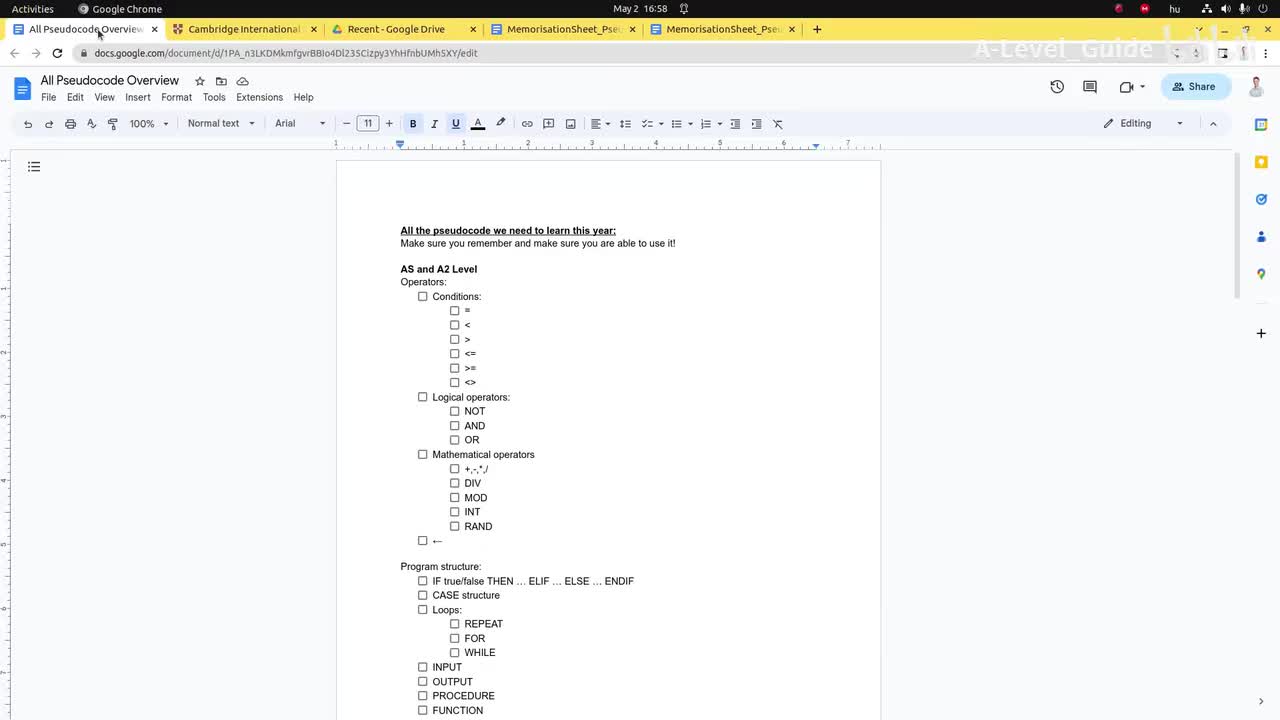
Task: Open Google Tasks from the side panel
Action: click(1261, 199)
